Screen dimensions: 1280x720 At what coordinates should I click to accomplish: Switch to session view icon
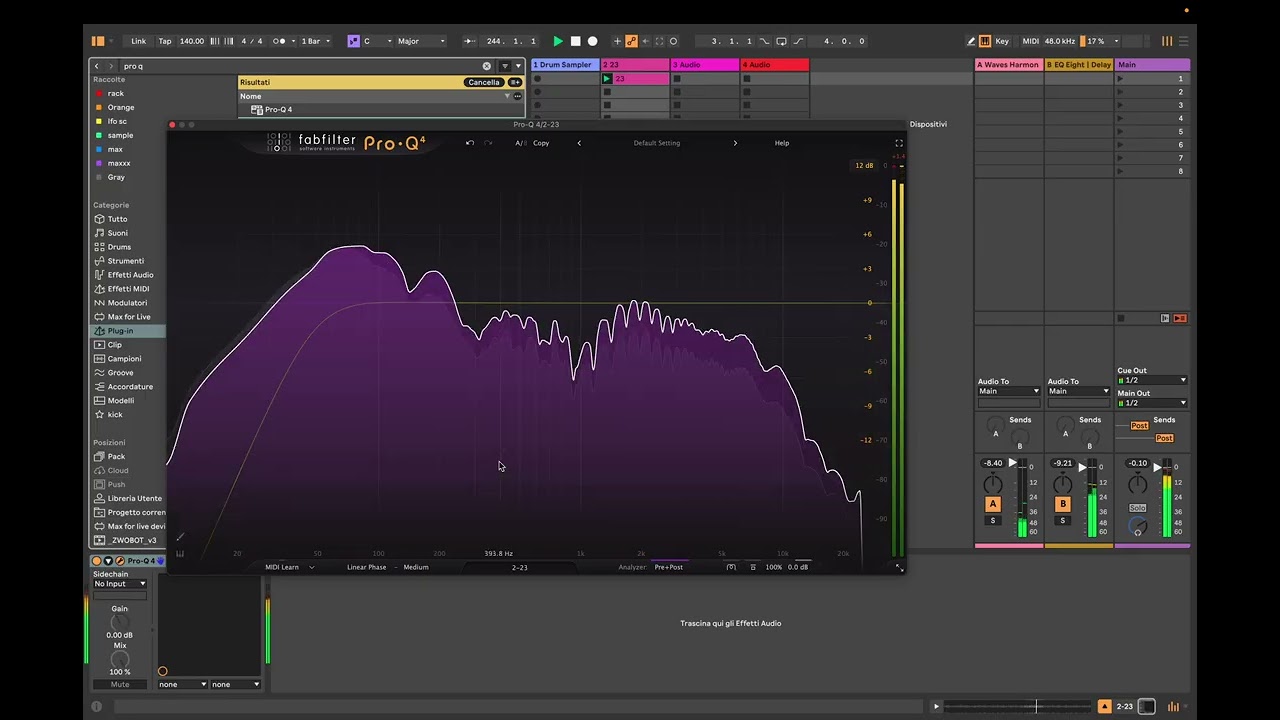(x=1167, y=41)
